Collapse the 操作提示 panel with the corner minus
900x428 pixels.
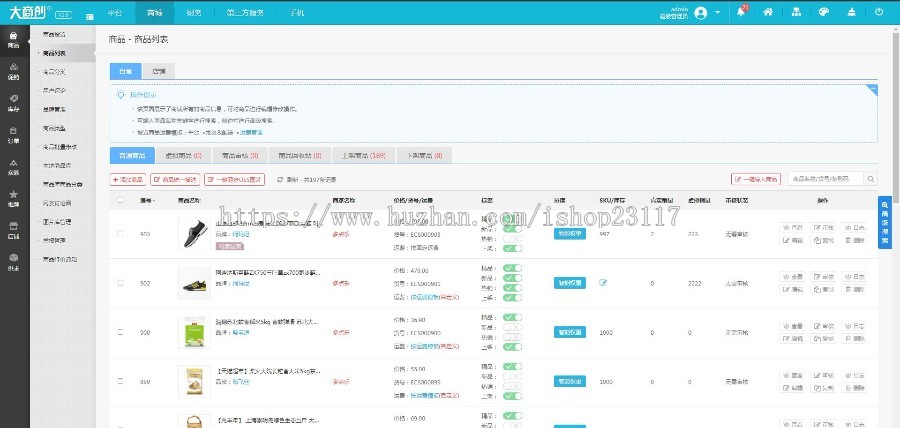coord(872,89)
